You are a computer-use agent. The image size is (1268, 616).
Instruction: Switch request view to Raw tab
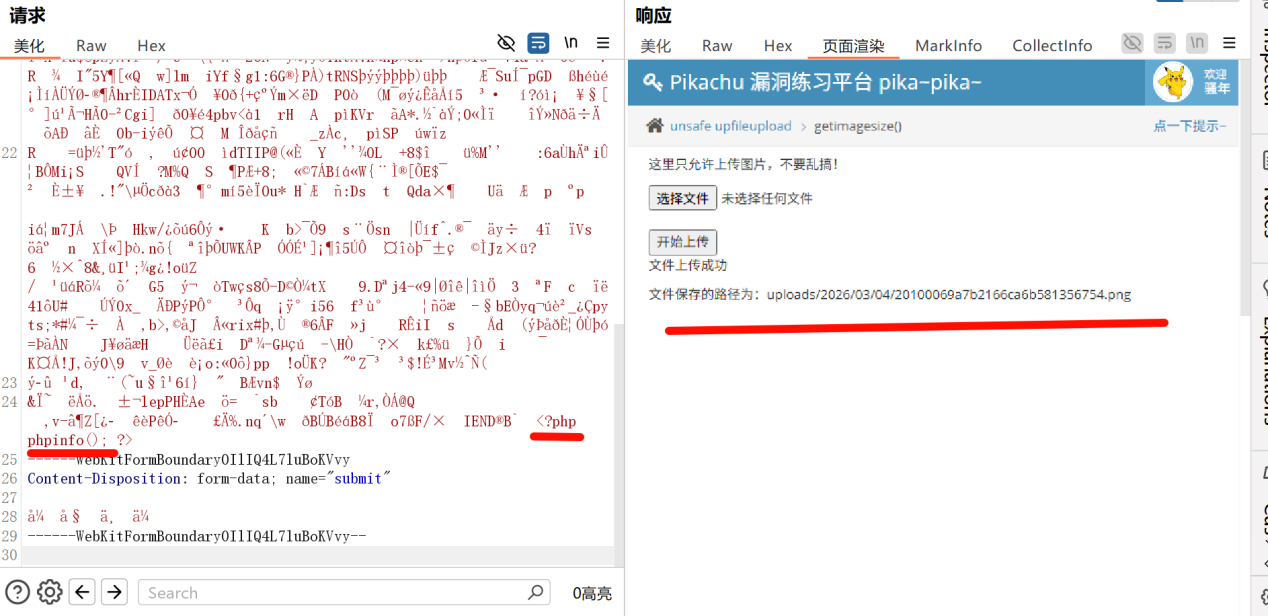coord(91,46)
